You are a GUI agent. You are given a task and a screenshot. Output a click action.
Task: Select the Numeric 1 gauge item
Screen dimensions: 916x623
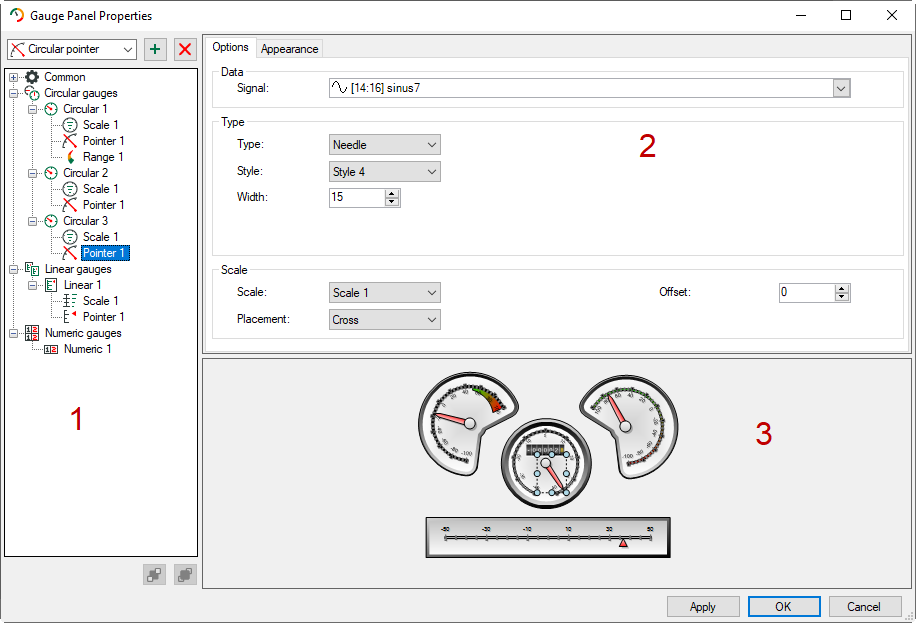point(87,349)
